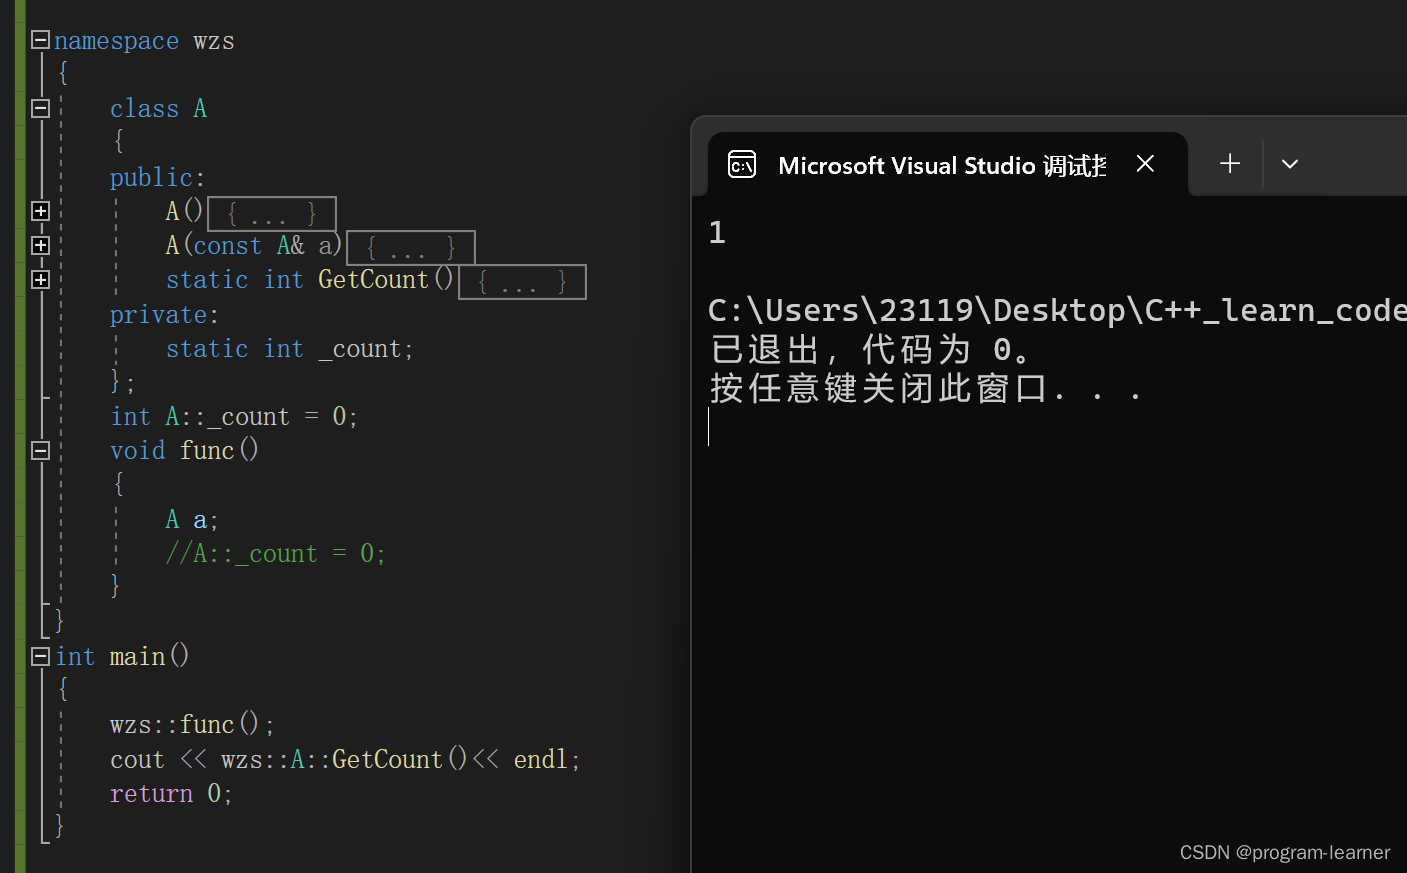Click 'return 0;' statement
Screen dimensions: 1407x873
[171, 794]
